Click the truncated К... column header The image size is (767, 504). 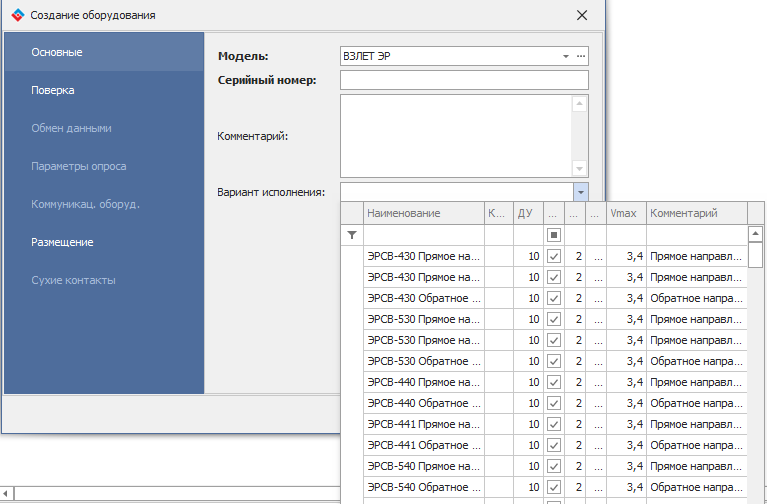pyautogui.click(x=499, y=213)
